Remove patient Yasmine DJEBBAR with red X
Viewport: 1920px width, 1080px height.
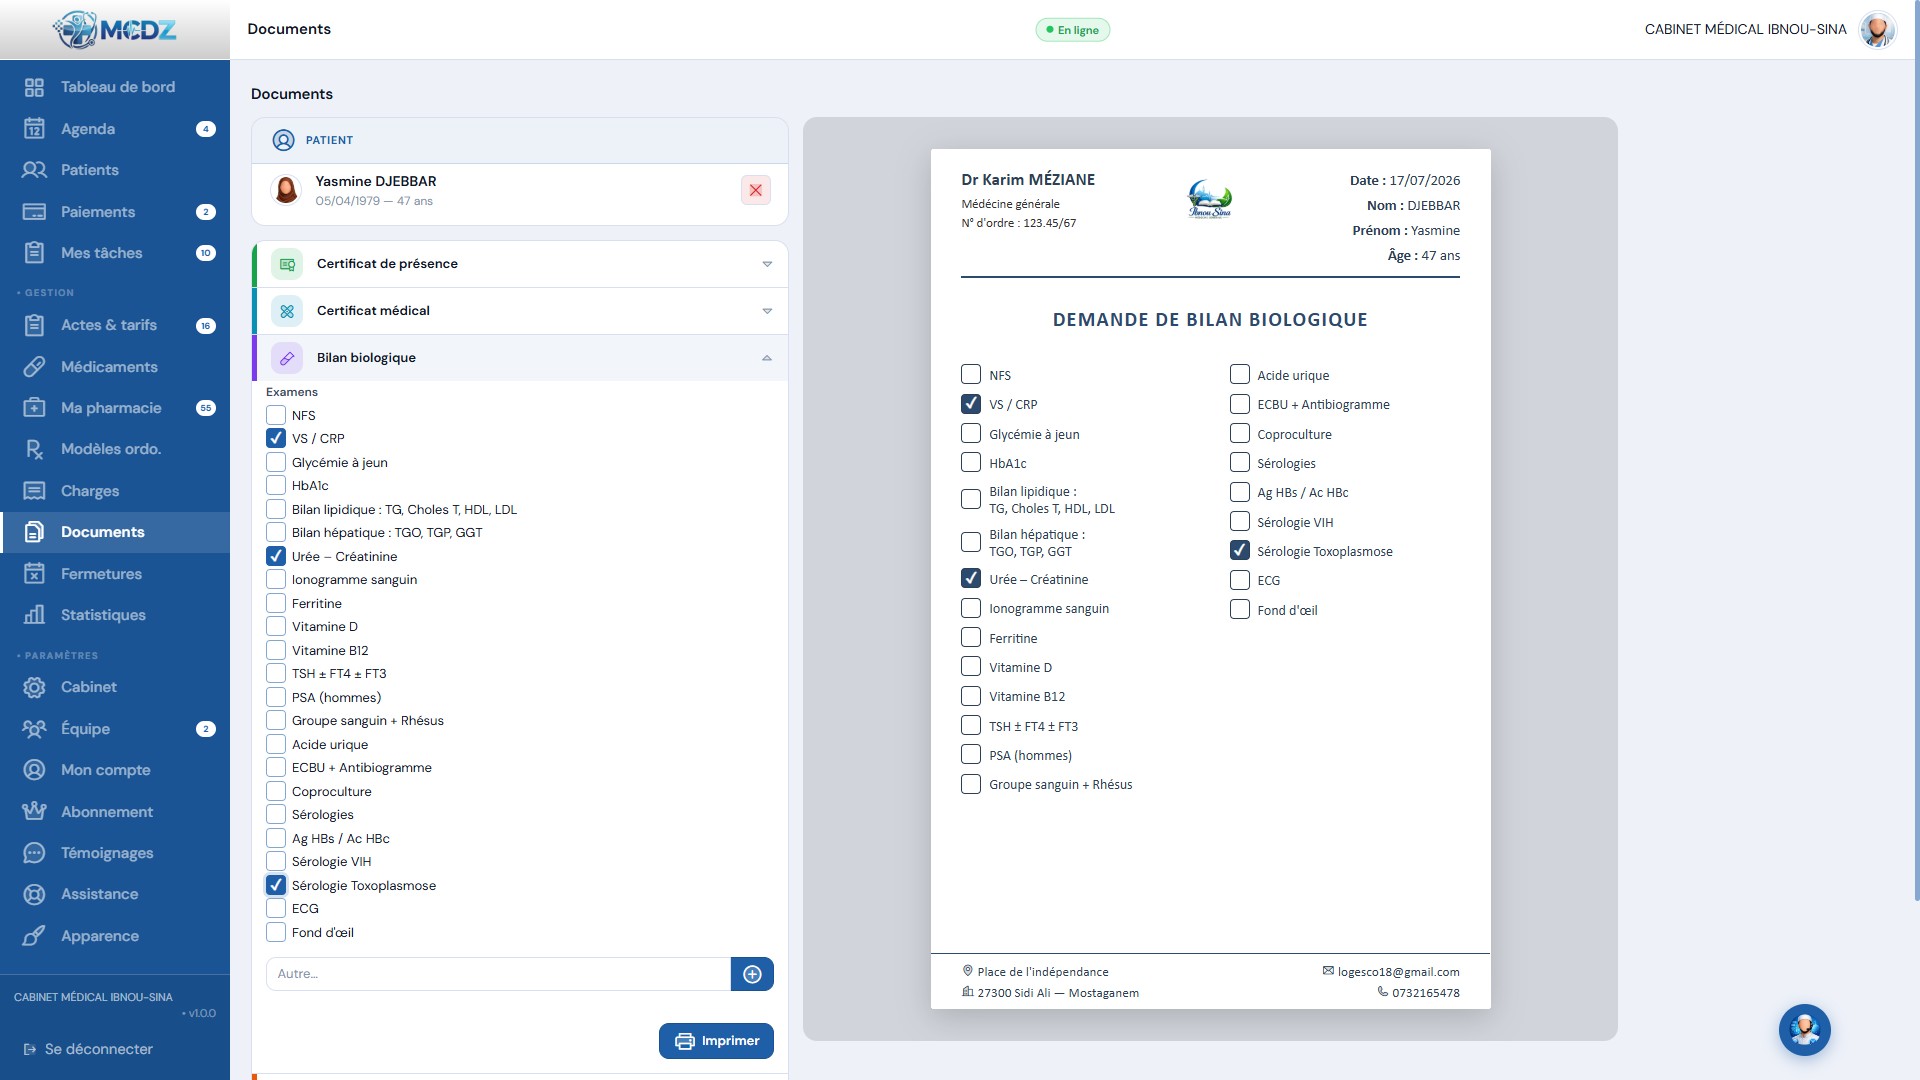(x=756, y=190)
